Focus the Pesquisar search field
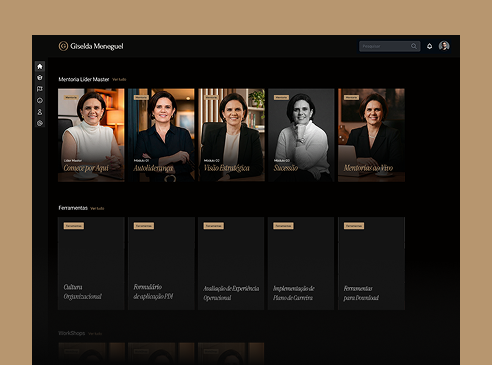The width and height of the screenshot is (492, 365). [389, 46]
